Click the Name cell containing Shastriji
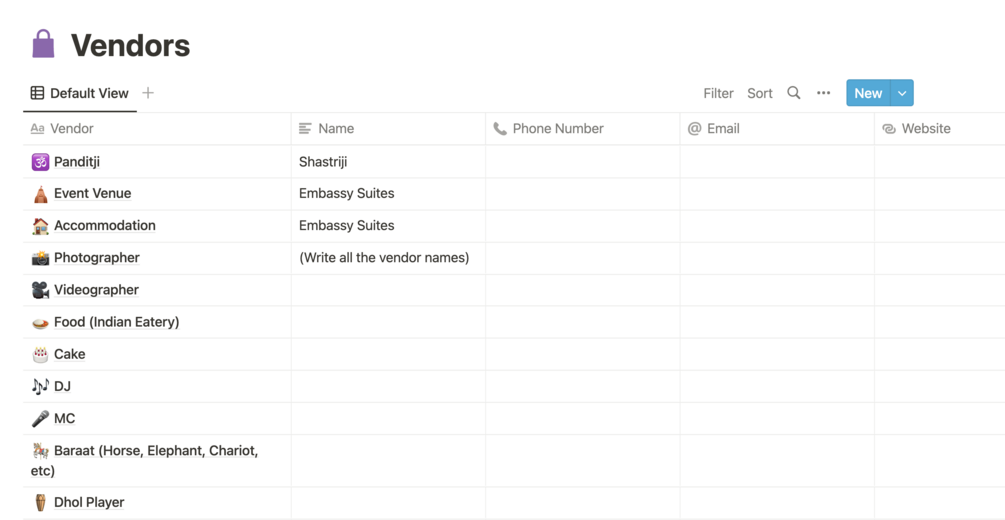 pyautogui.click(x=387, y=162)
